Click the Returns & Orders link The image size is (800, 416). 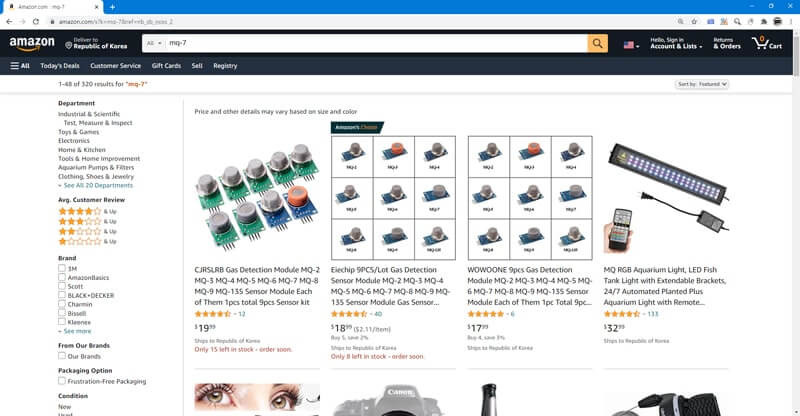(x=727, y=43)
